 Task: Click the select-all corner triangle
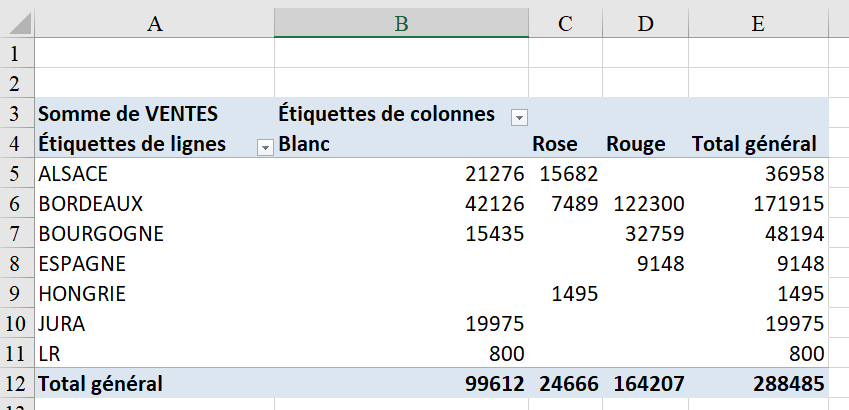point(17,24)
